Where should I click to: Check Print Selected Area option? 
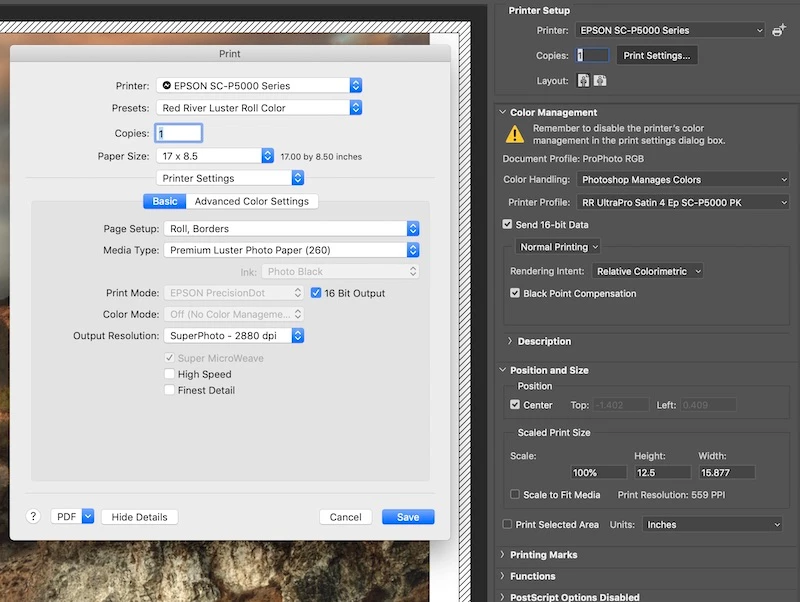click(x=507, y=524)
